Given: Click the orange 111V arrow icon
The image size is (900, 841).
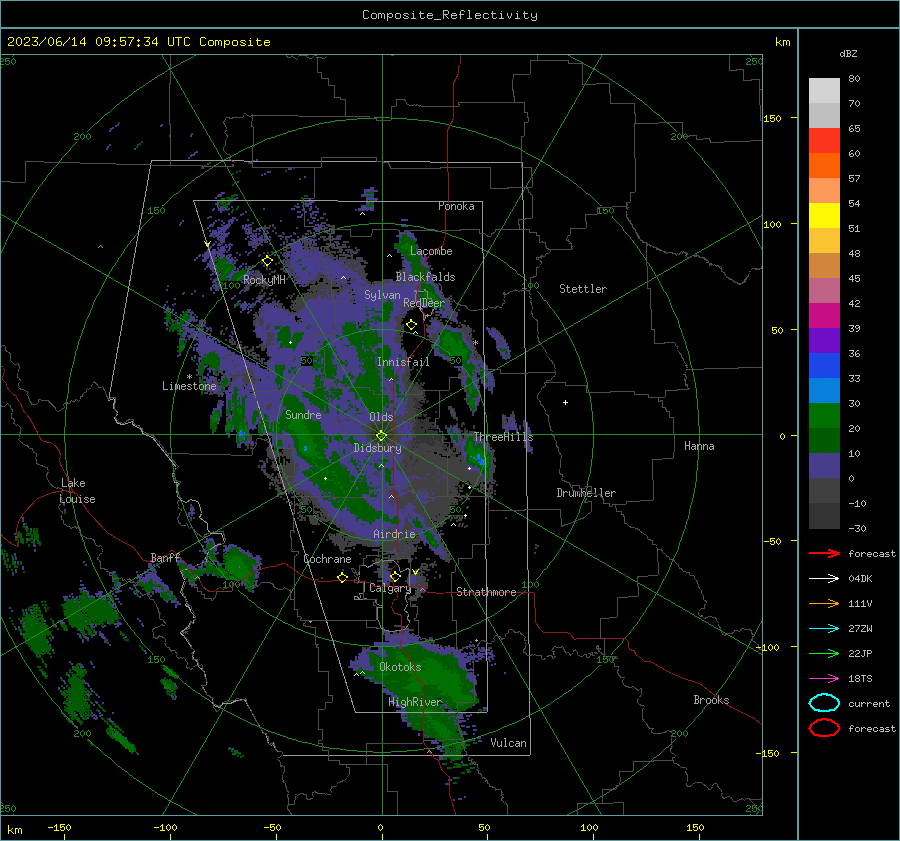Looking at the screenshot, I should [824, 603].
